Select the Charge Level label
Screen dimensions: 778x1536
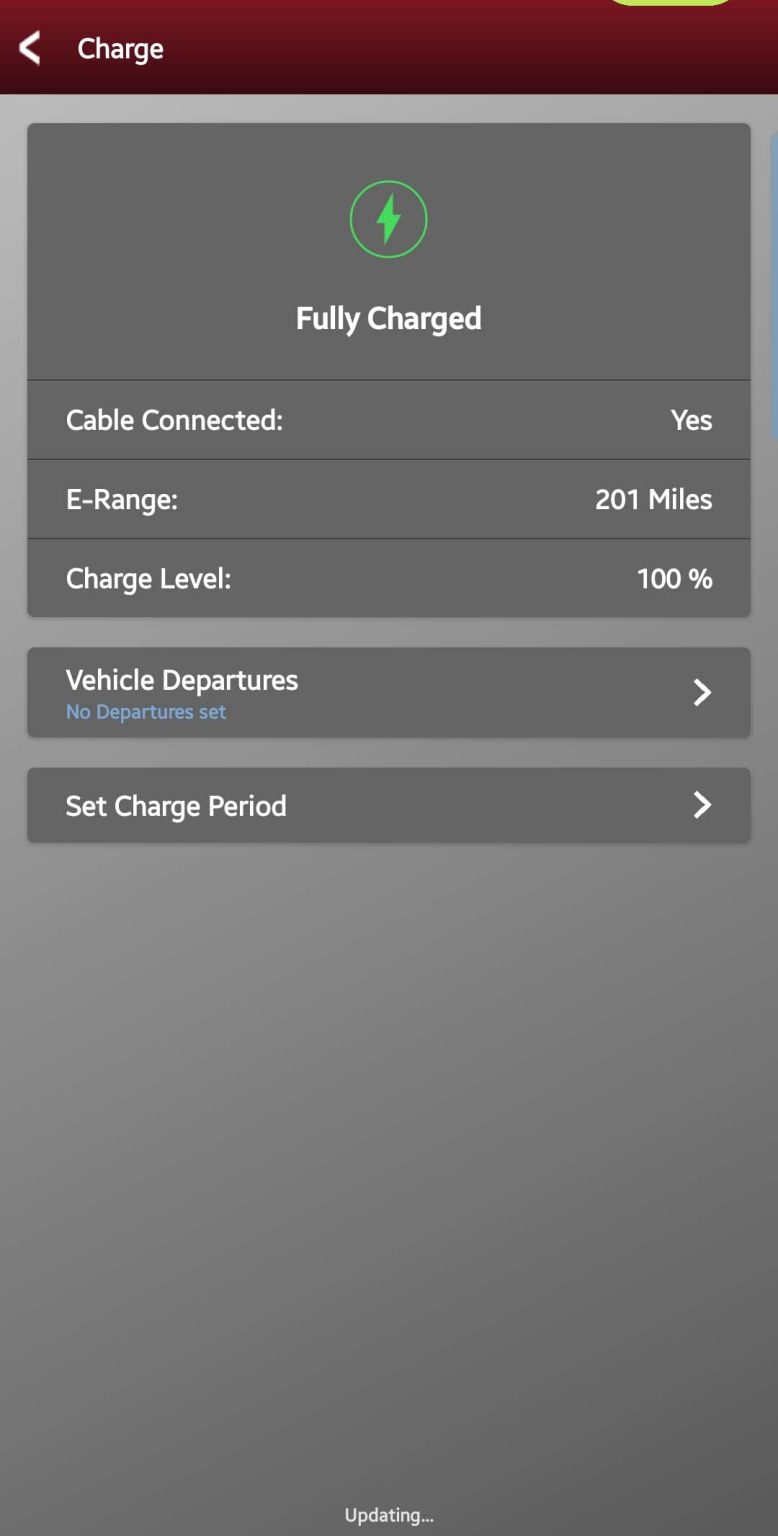(x=148, y=579)
